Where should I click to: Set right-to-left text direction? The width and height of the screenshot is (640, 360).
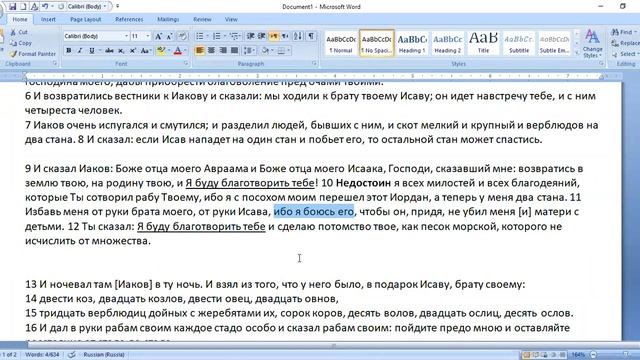(x=285, y=36)
